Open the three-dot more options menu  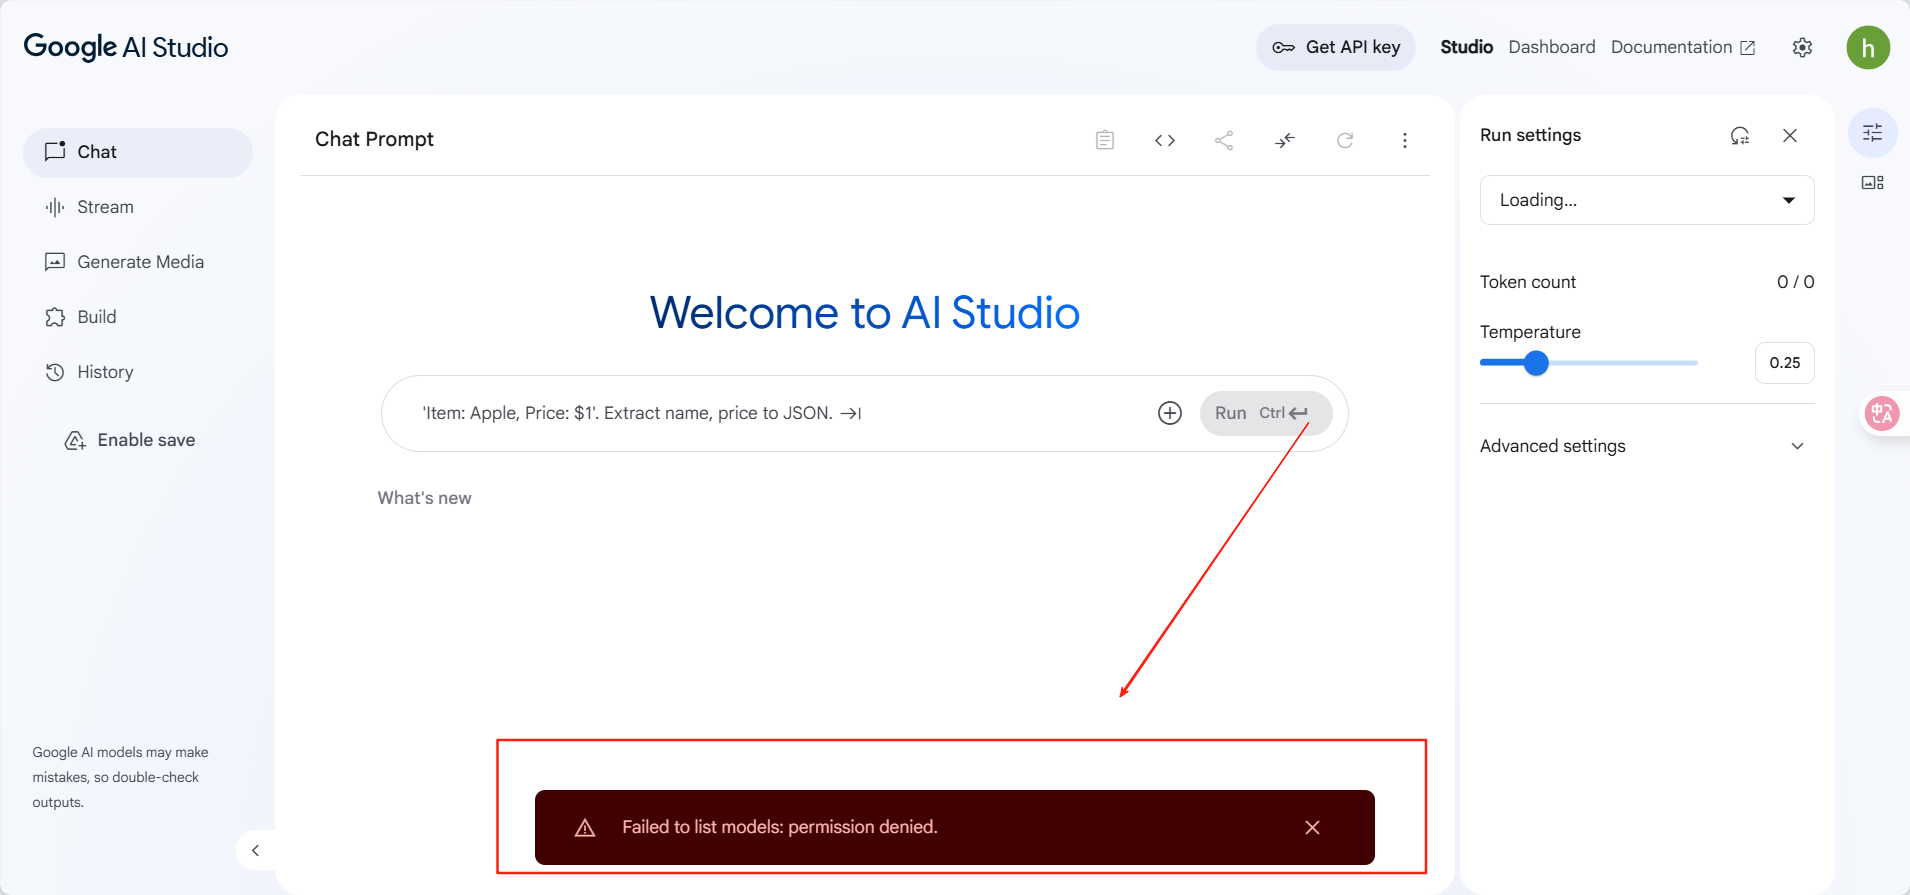tap(1405, 140)
